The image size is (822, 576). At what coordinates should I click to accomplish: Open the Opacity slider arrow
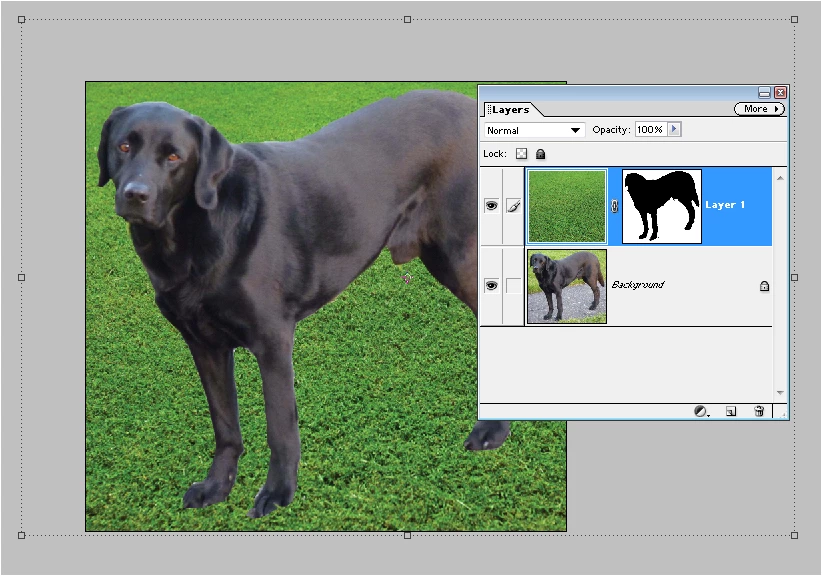pos(674,129)
